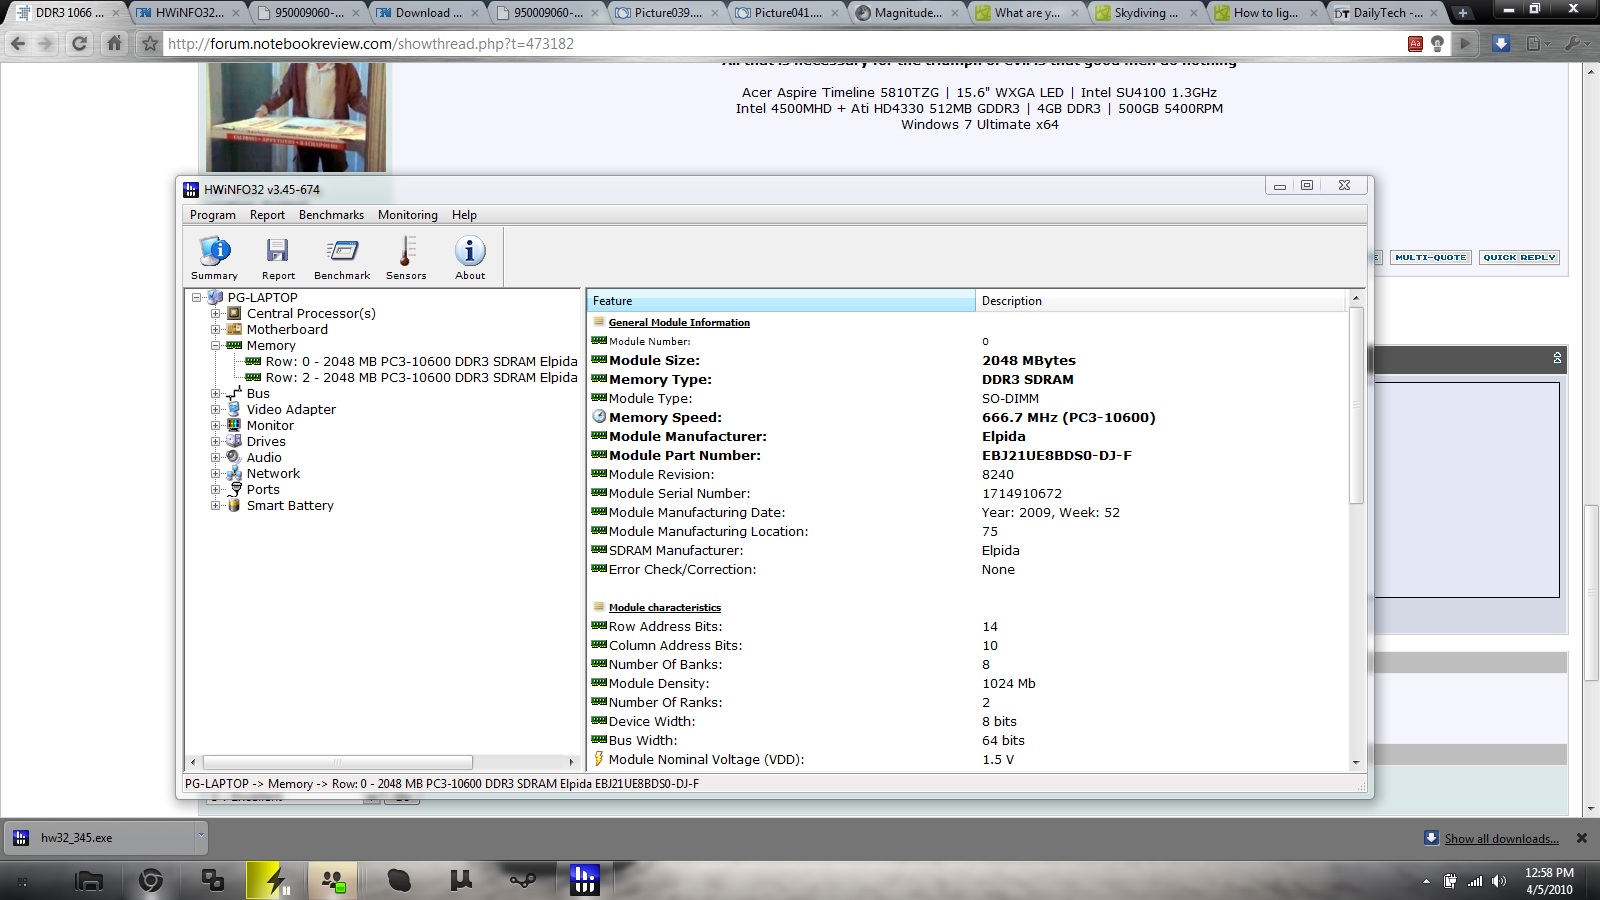Collapse the PG-LAPTOP root node
The width and height of the screenshot is (1600, 900).
coord(197,297)
